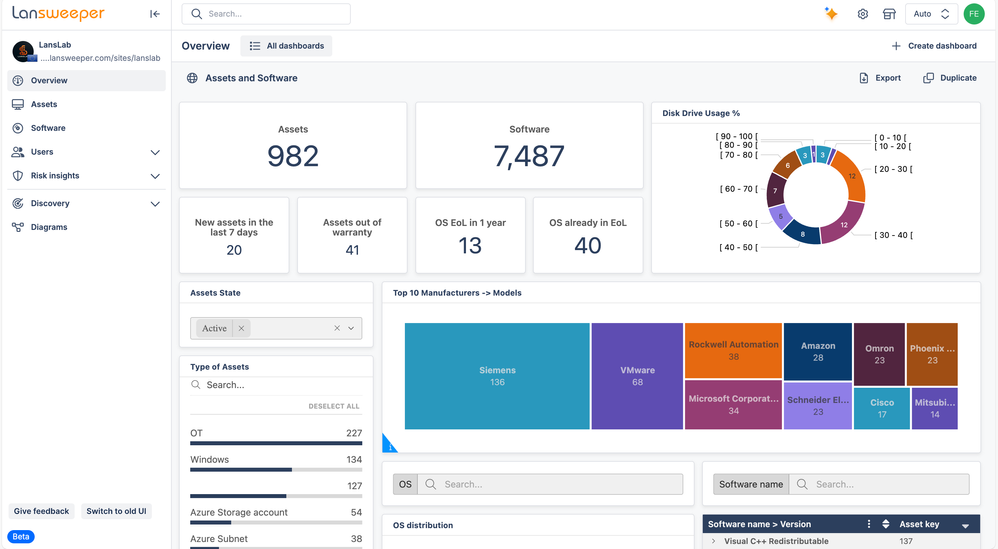This screenshot has width=998, height=549.
Task: Open the marketplace store icon
Action: tap(888, 14)
